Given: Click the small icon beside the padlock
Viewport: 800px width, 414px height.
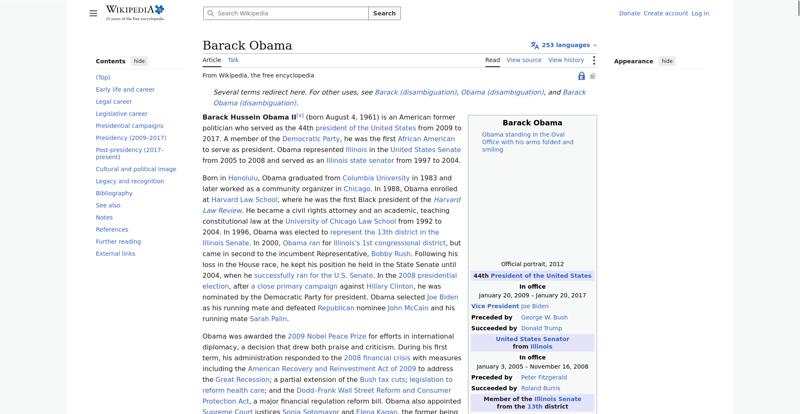Looking at the screenshot, I should coord(592,76).
